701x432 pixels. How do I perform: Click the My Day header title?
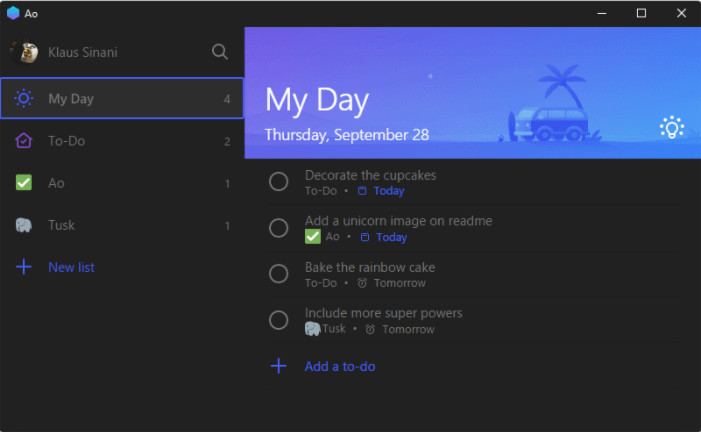click(317, 101)
